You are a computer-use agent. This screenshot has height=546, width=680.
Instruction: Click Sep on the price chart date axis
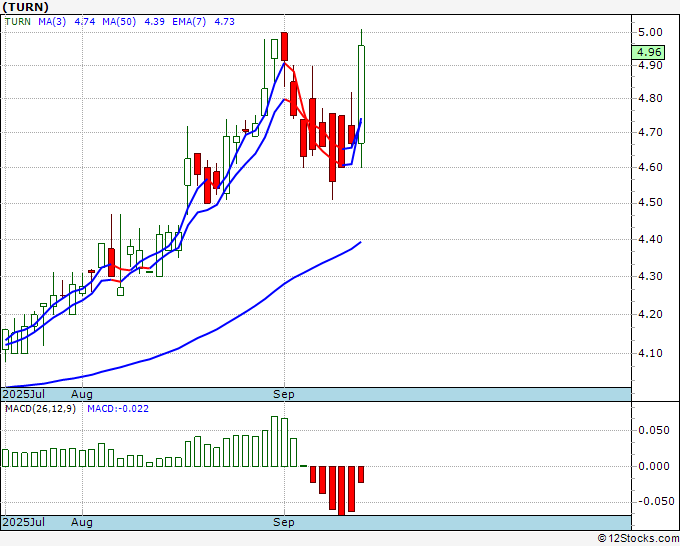[x=284, y=394]
